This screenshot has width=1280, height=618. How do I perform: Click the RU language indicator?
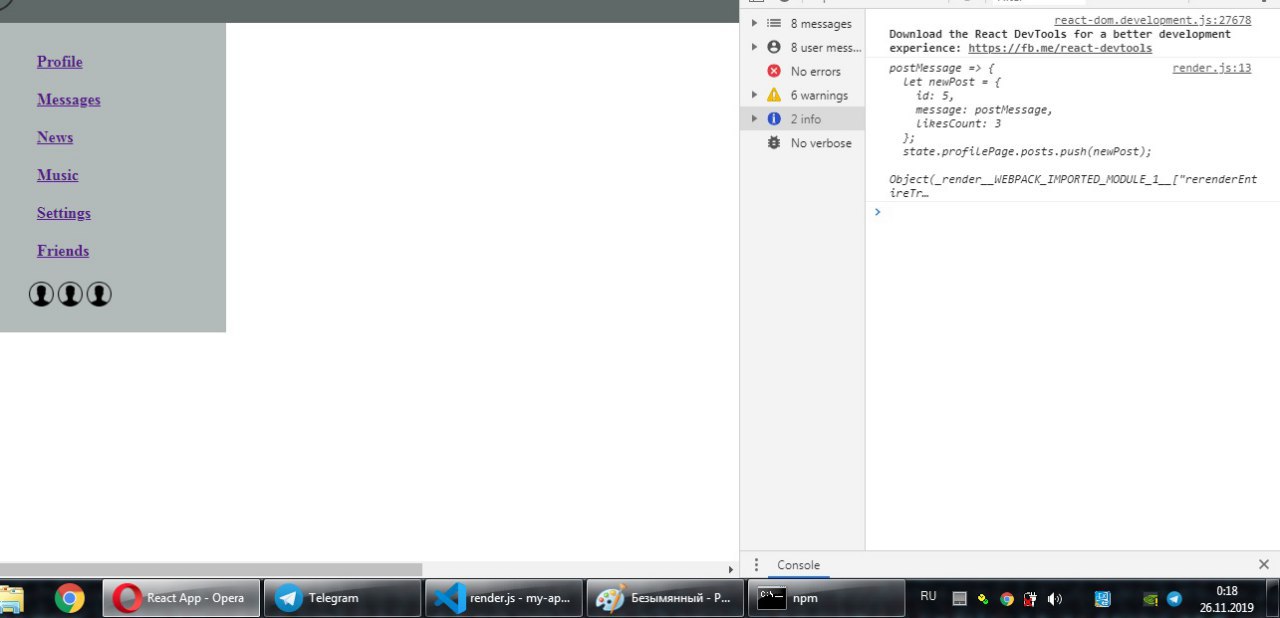(928, 596)
